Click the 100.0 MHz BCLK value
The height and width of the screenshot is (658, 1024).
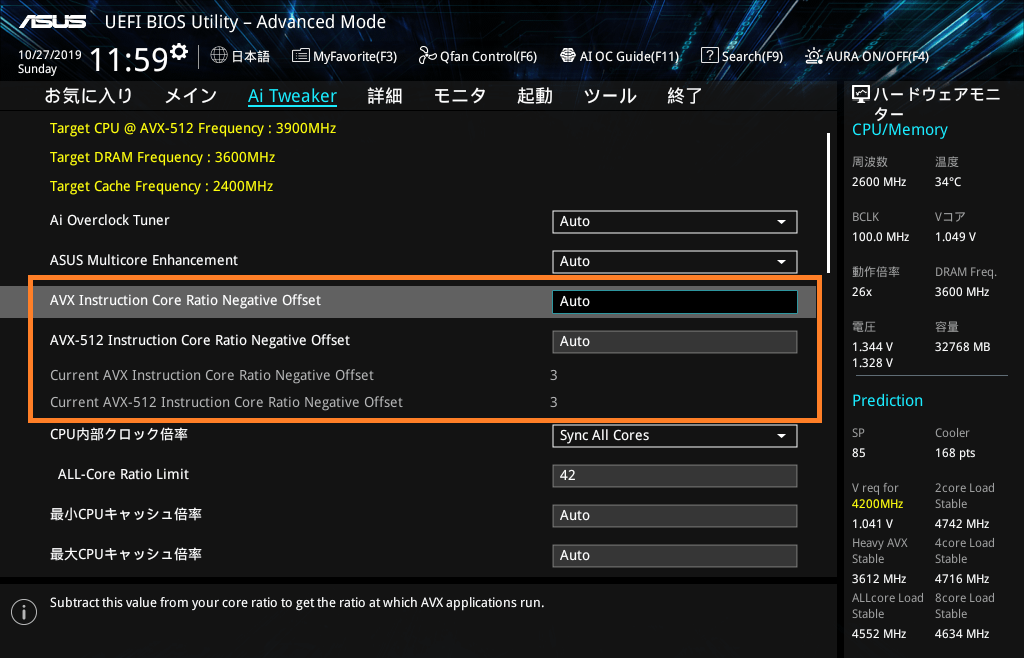[x=880, y=237]
